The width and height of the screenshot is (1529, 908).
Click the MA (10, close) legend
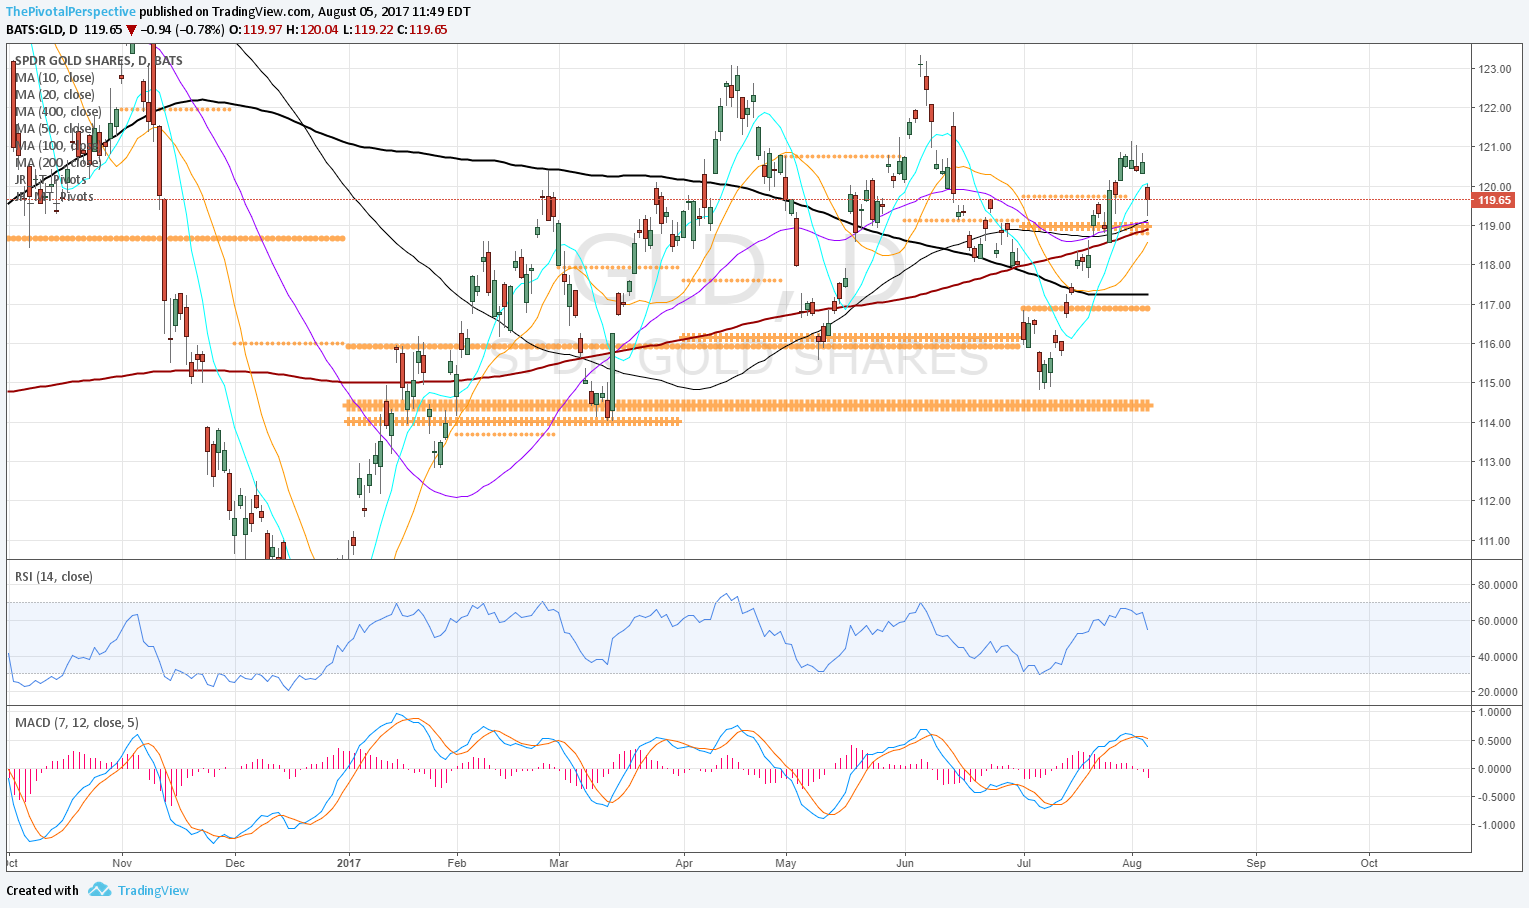[55, 78]
